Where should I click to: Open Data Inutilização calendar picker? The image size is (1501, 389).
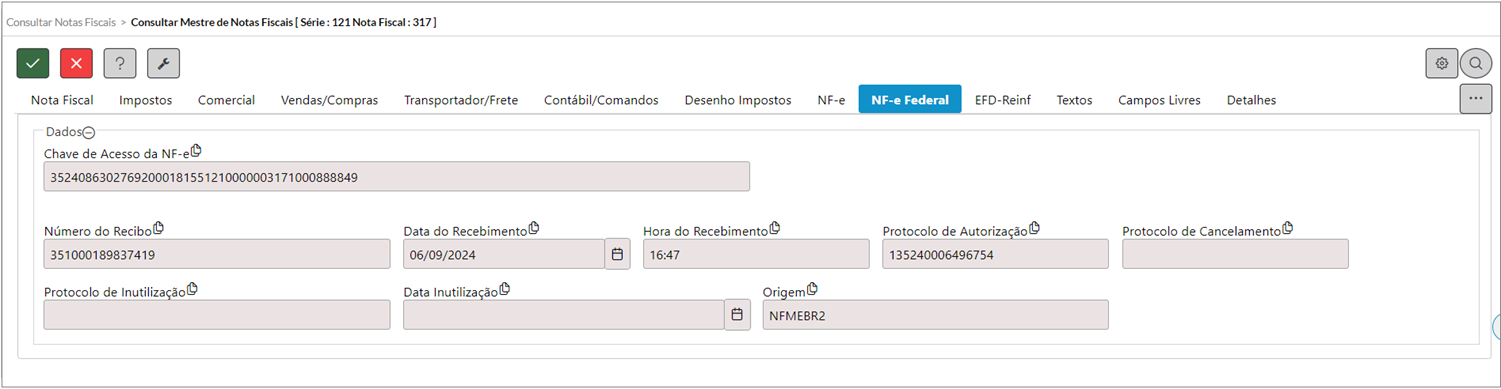[737, 314]
